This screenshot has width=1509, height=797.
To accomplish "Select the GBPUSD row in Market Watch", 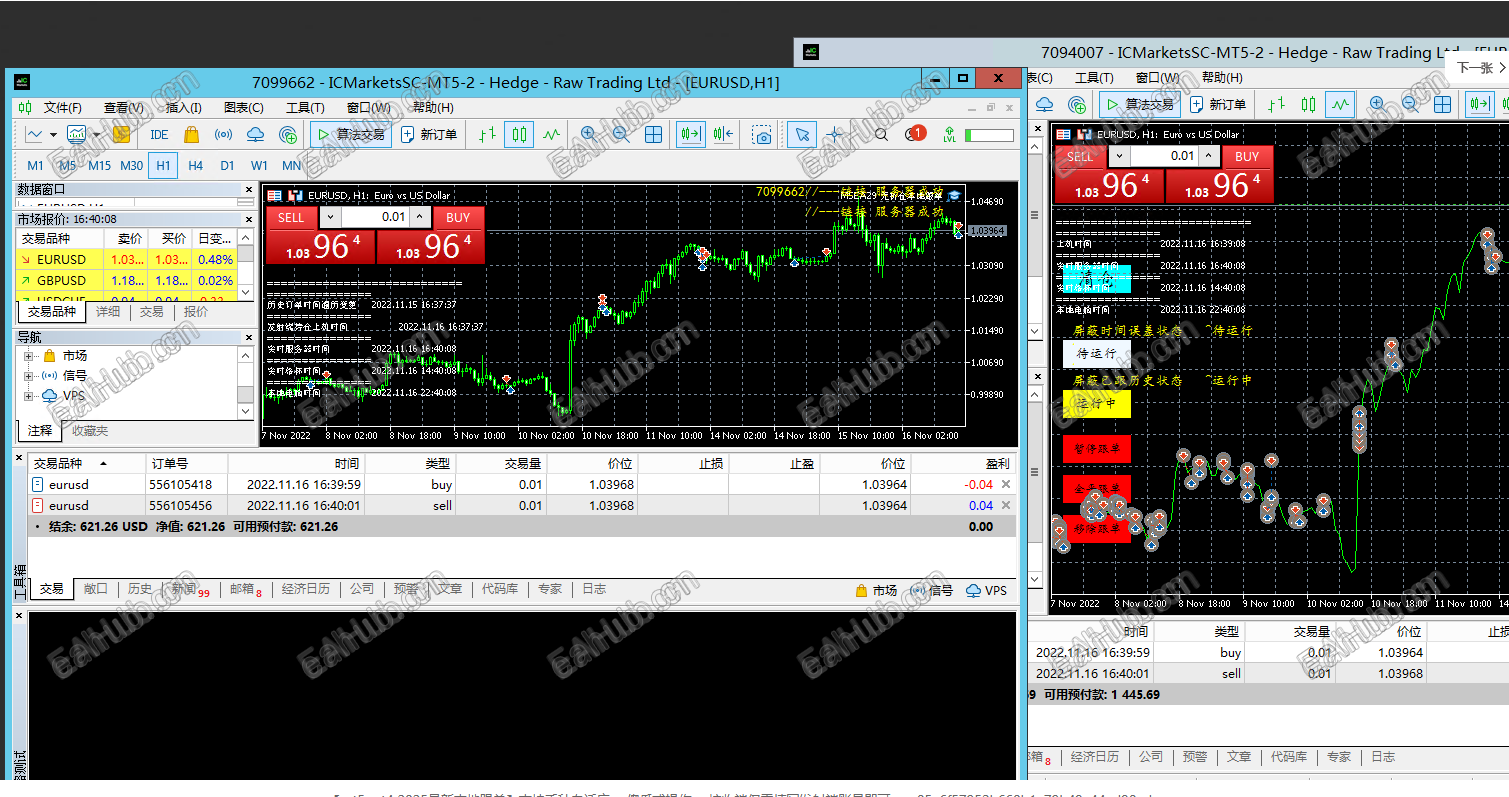I will (x=127, y=281).
